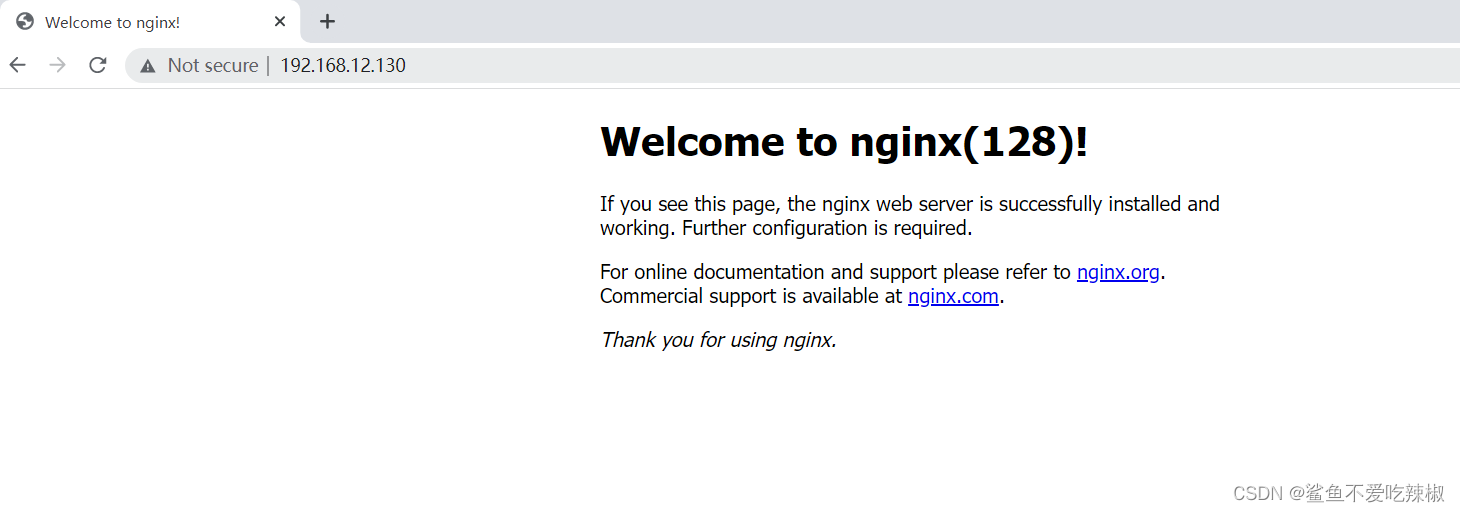The width and height of the screenshot is (1460, 512).
Task: Click the forward navigation arrow
Action: point(58,65)
